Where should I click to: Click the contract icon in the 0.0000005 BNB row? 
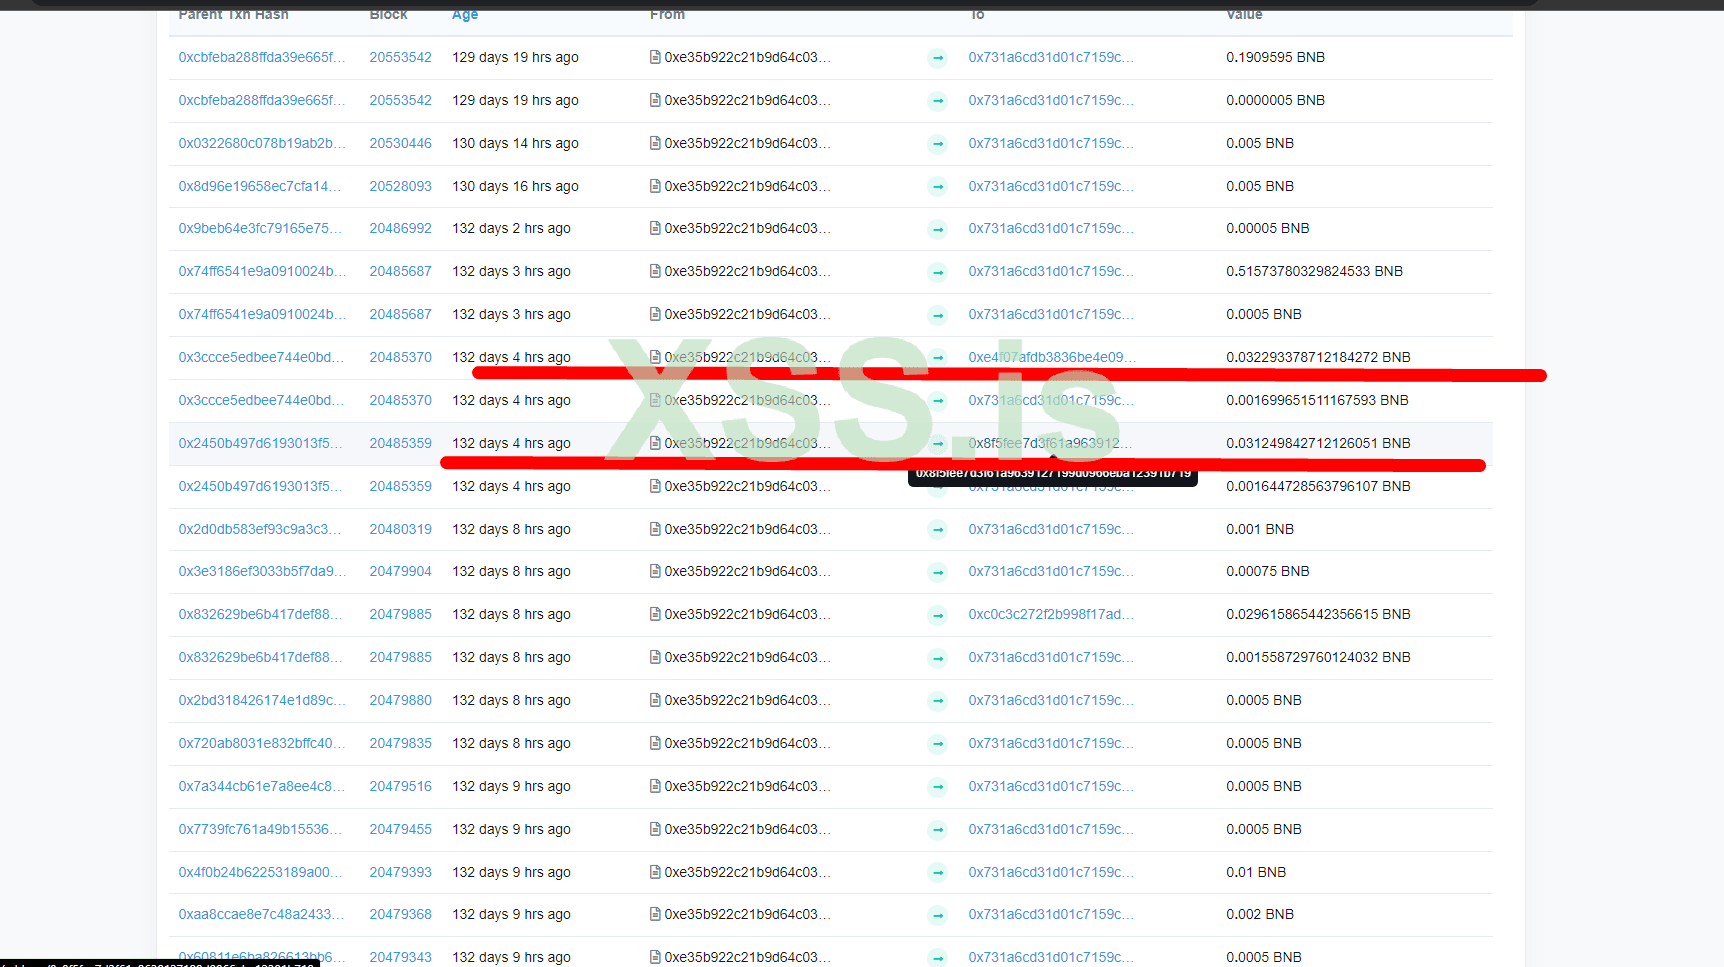pos(655,100)
